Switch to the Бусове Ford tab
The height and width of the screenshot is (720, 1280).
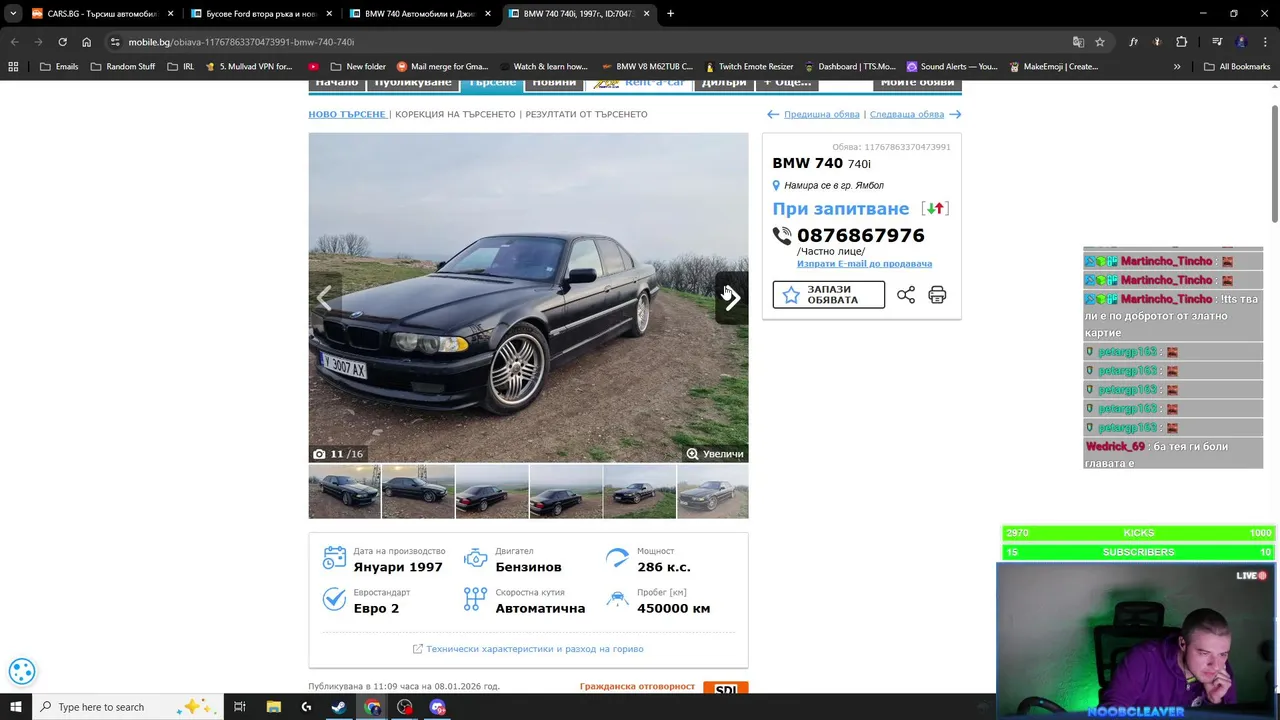[x=260, y=14]
